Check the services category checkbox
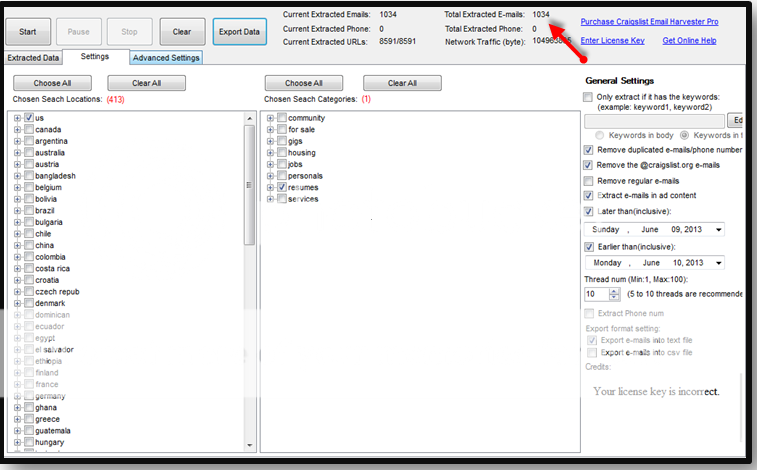757x470 pixels. pos(282,198)
